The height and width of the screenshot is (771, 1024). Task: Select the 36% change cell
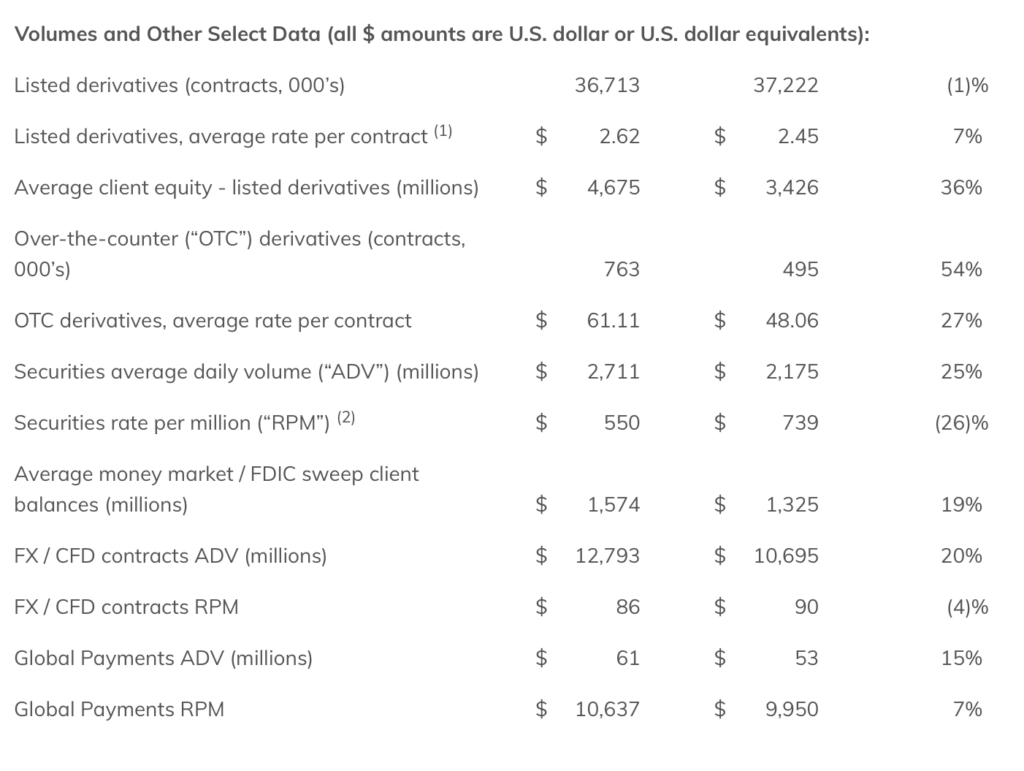click(961, 187)
